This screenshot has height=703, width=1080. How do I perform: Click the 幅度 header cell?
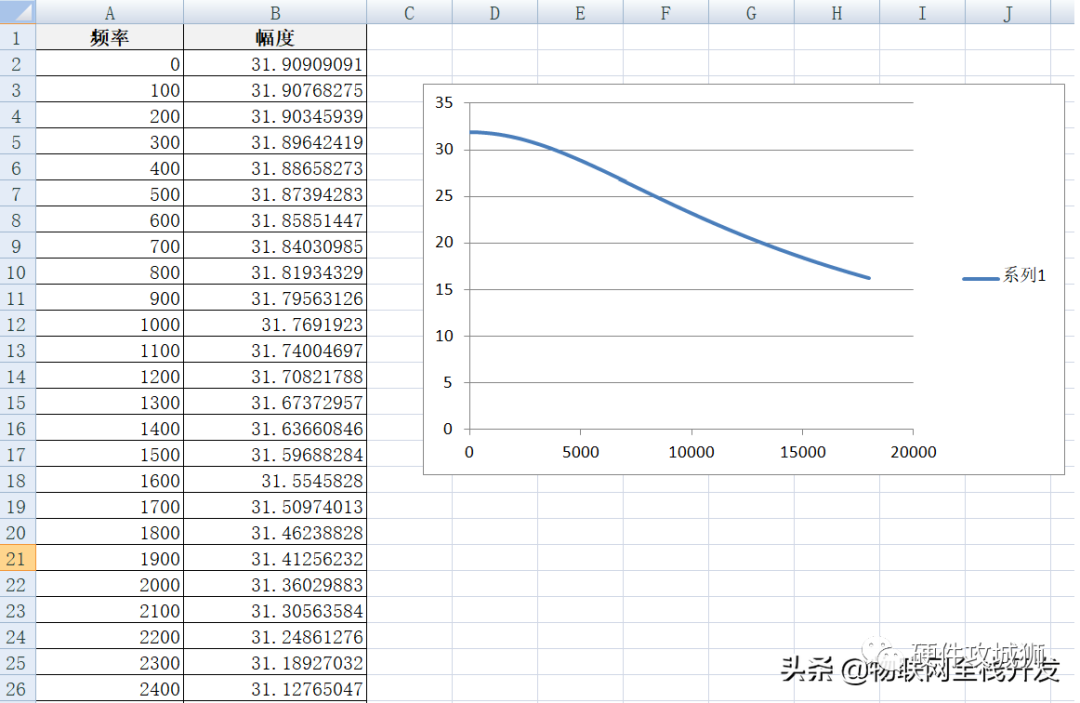point(275,38)
